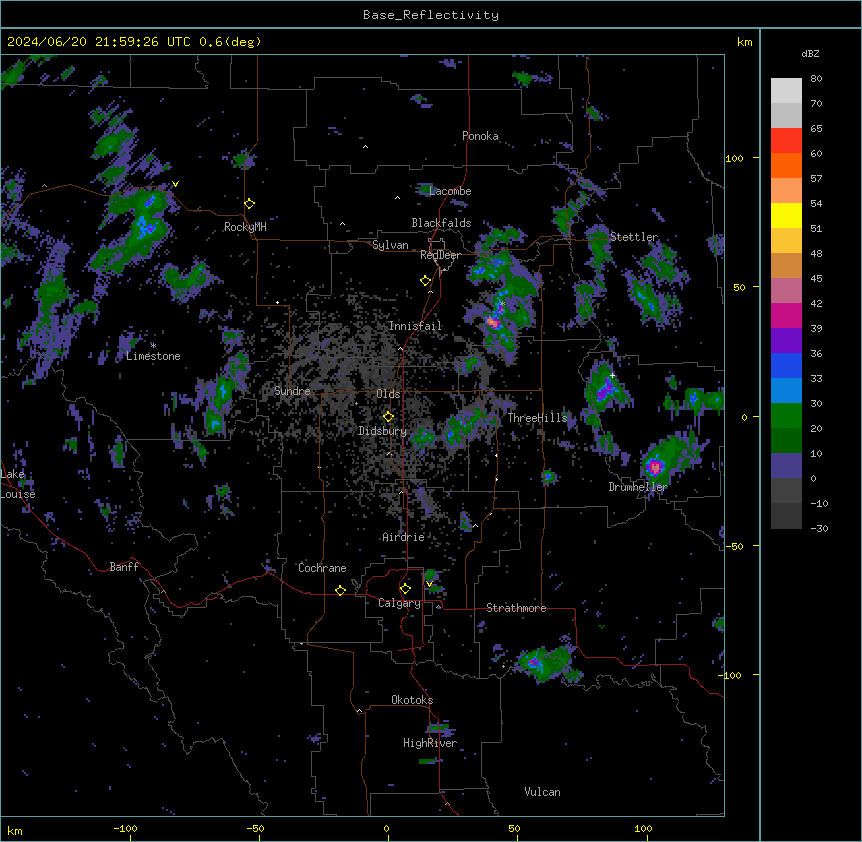Image resolution: width=862 pixels, height=842 pixels.
Task: Click the 65 value on the dBZ legend
Action: click(x=816, y=129)
